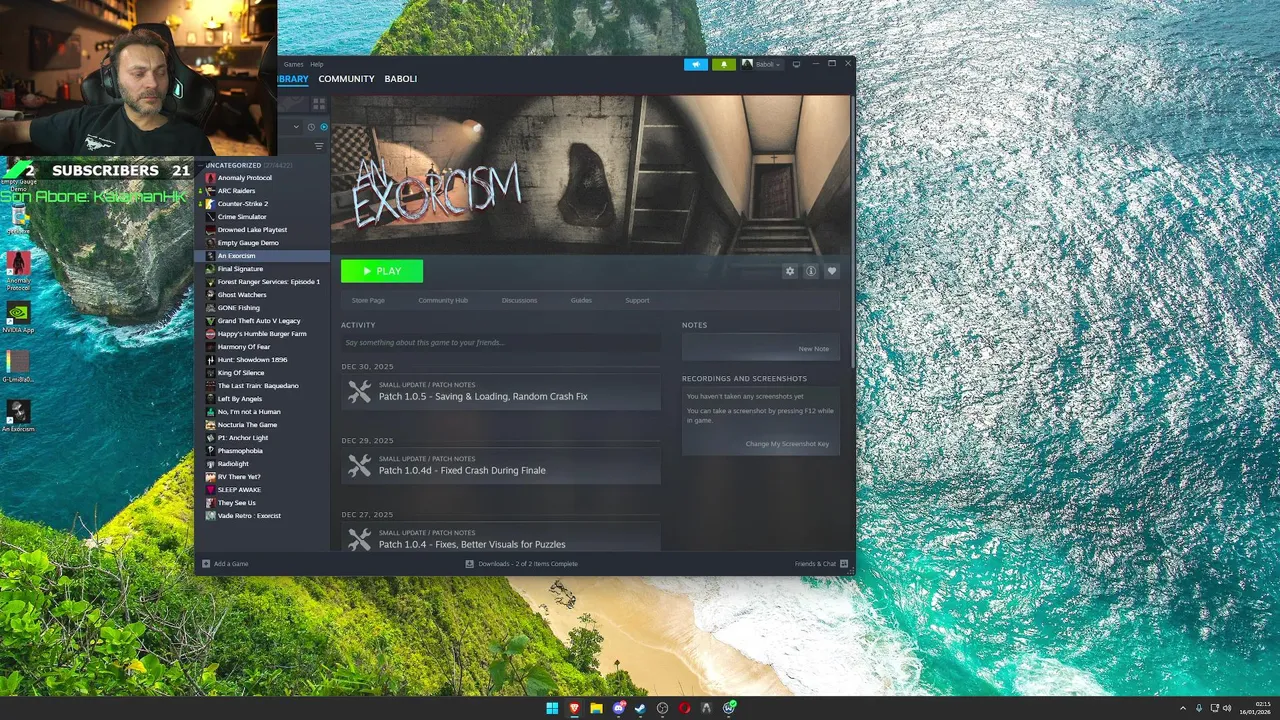Open Patch 1.0.4d Fixed Crash notes
Viewport: 1280px width, 720px height.
501,466
